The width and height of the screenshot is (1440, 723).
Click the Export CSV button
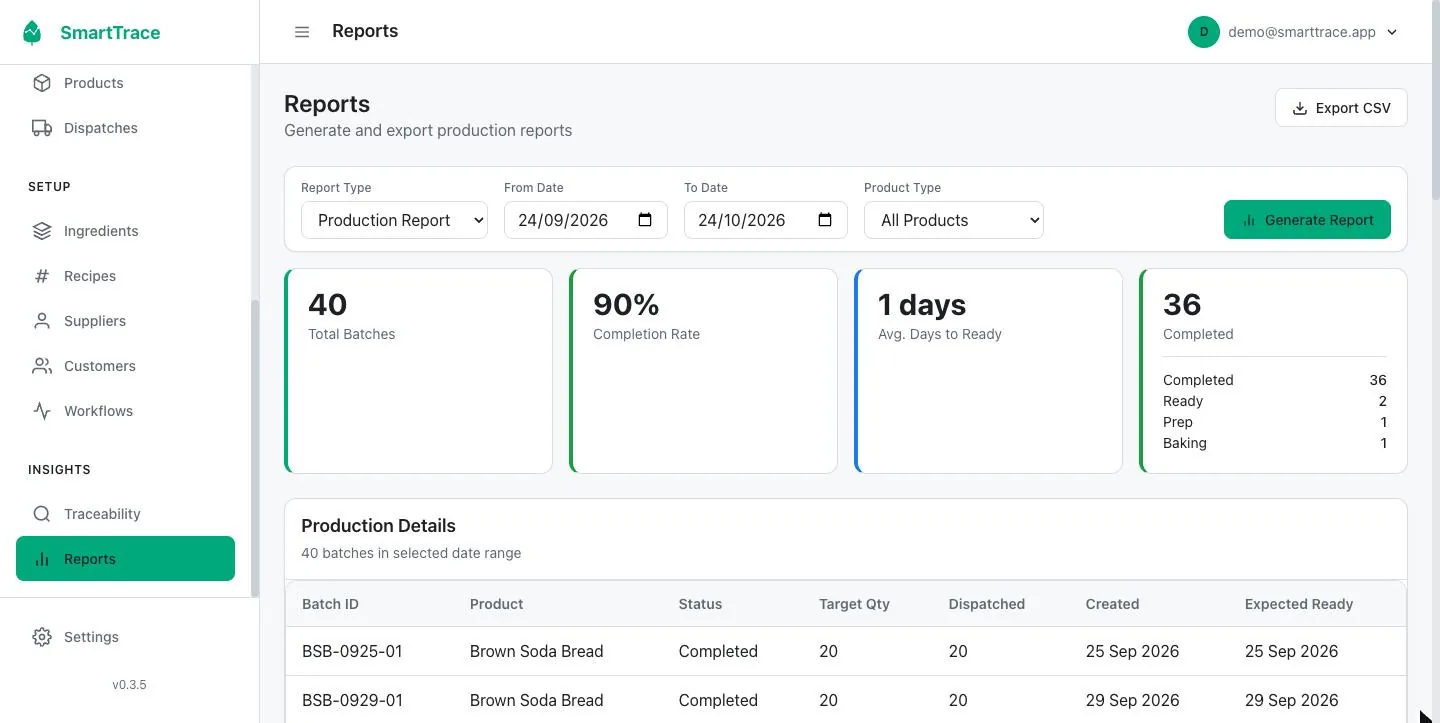click(x=1341, y=108)
